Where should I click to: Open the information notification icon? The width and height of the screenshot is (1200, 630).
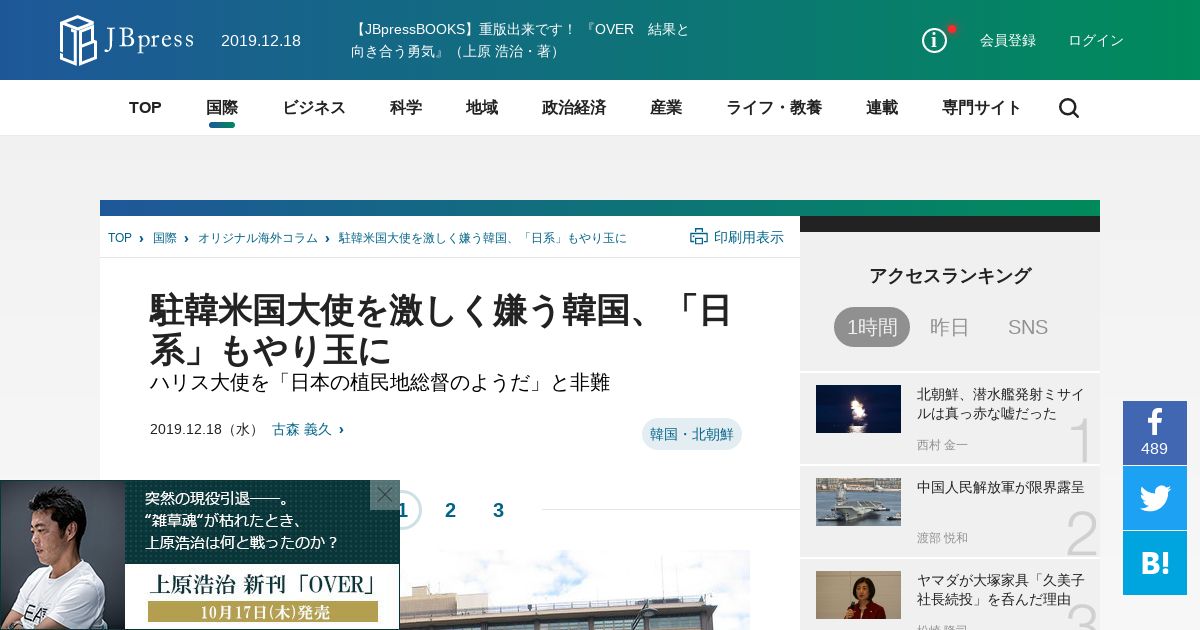pyautogui.click(x=934, y=40)
